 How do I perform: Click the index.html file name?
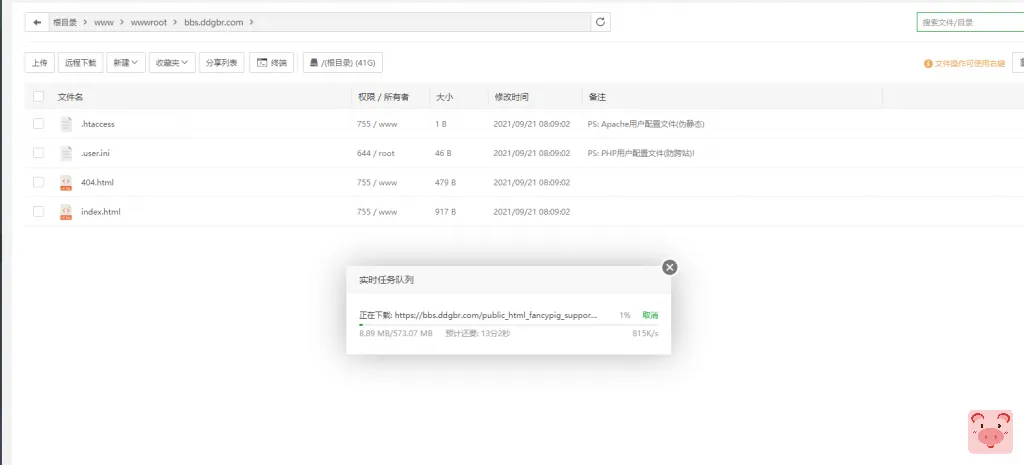point(101,212)
